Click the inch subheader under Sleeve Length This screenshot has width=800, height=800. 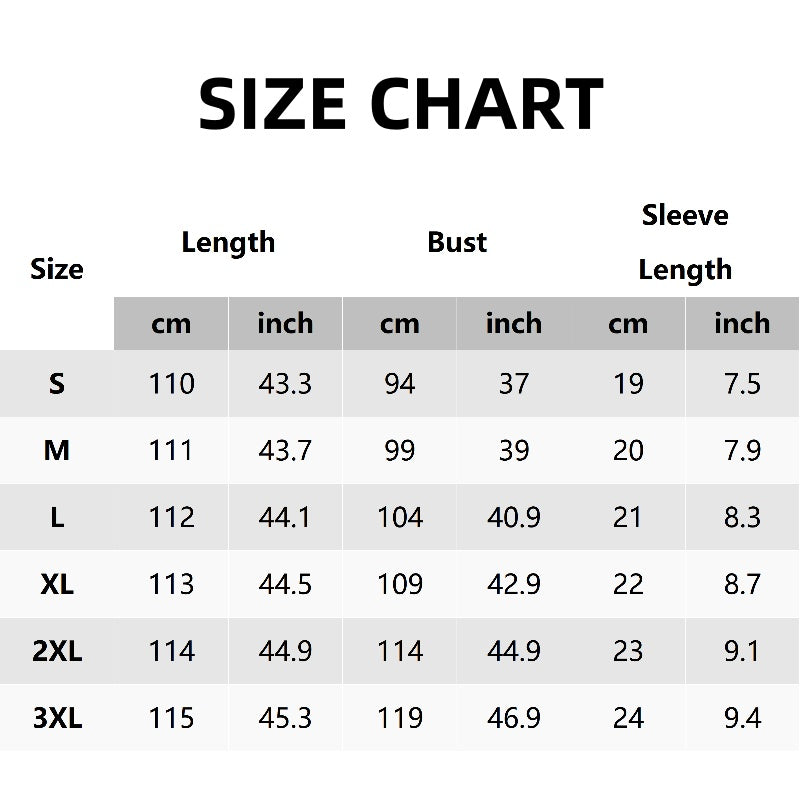click(x=742, y=324)
